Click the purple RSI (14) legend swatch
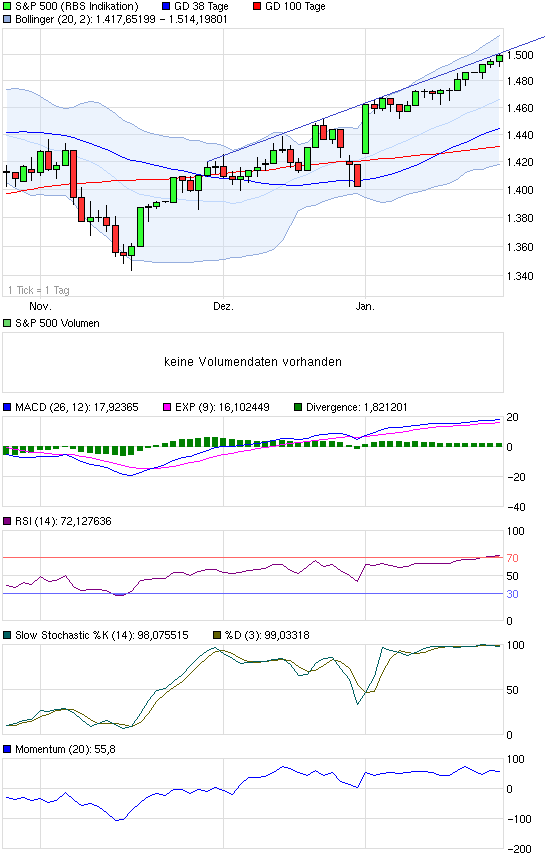The height and width of the screenshot is (857, 545). coord(7,521)
